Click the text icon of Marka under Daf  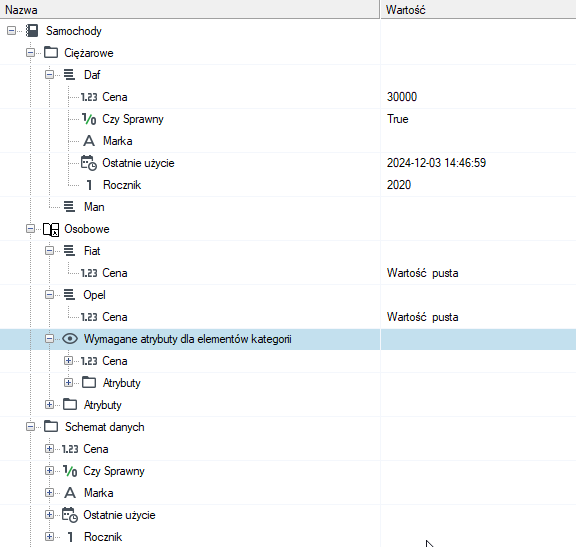(89, 141)
